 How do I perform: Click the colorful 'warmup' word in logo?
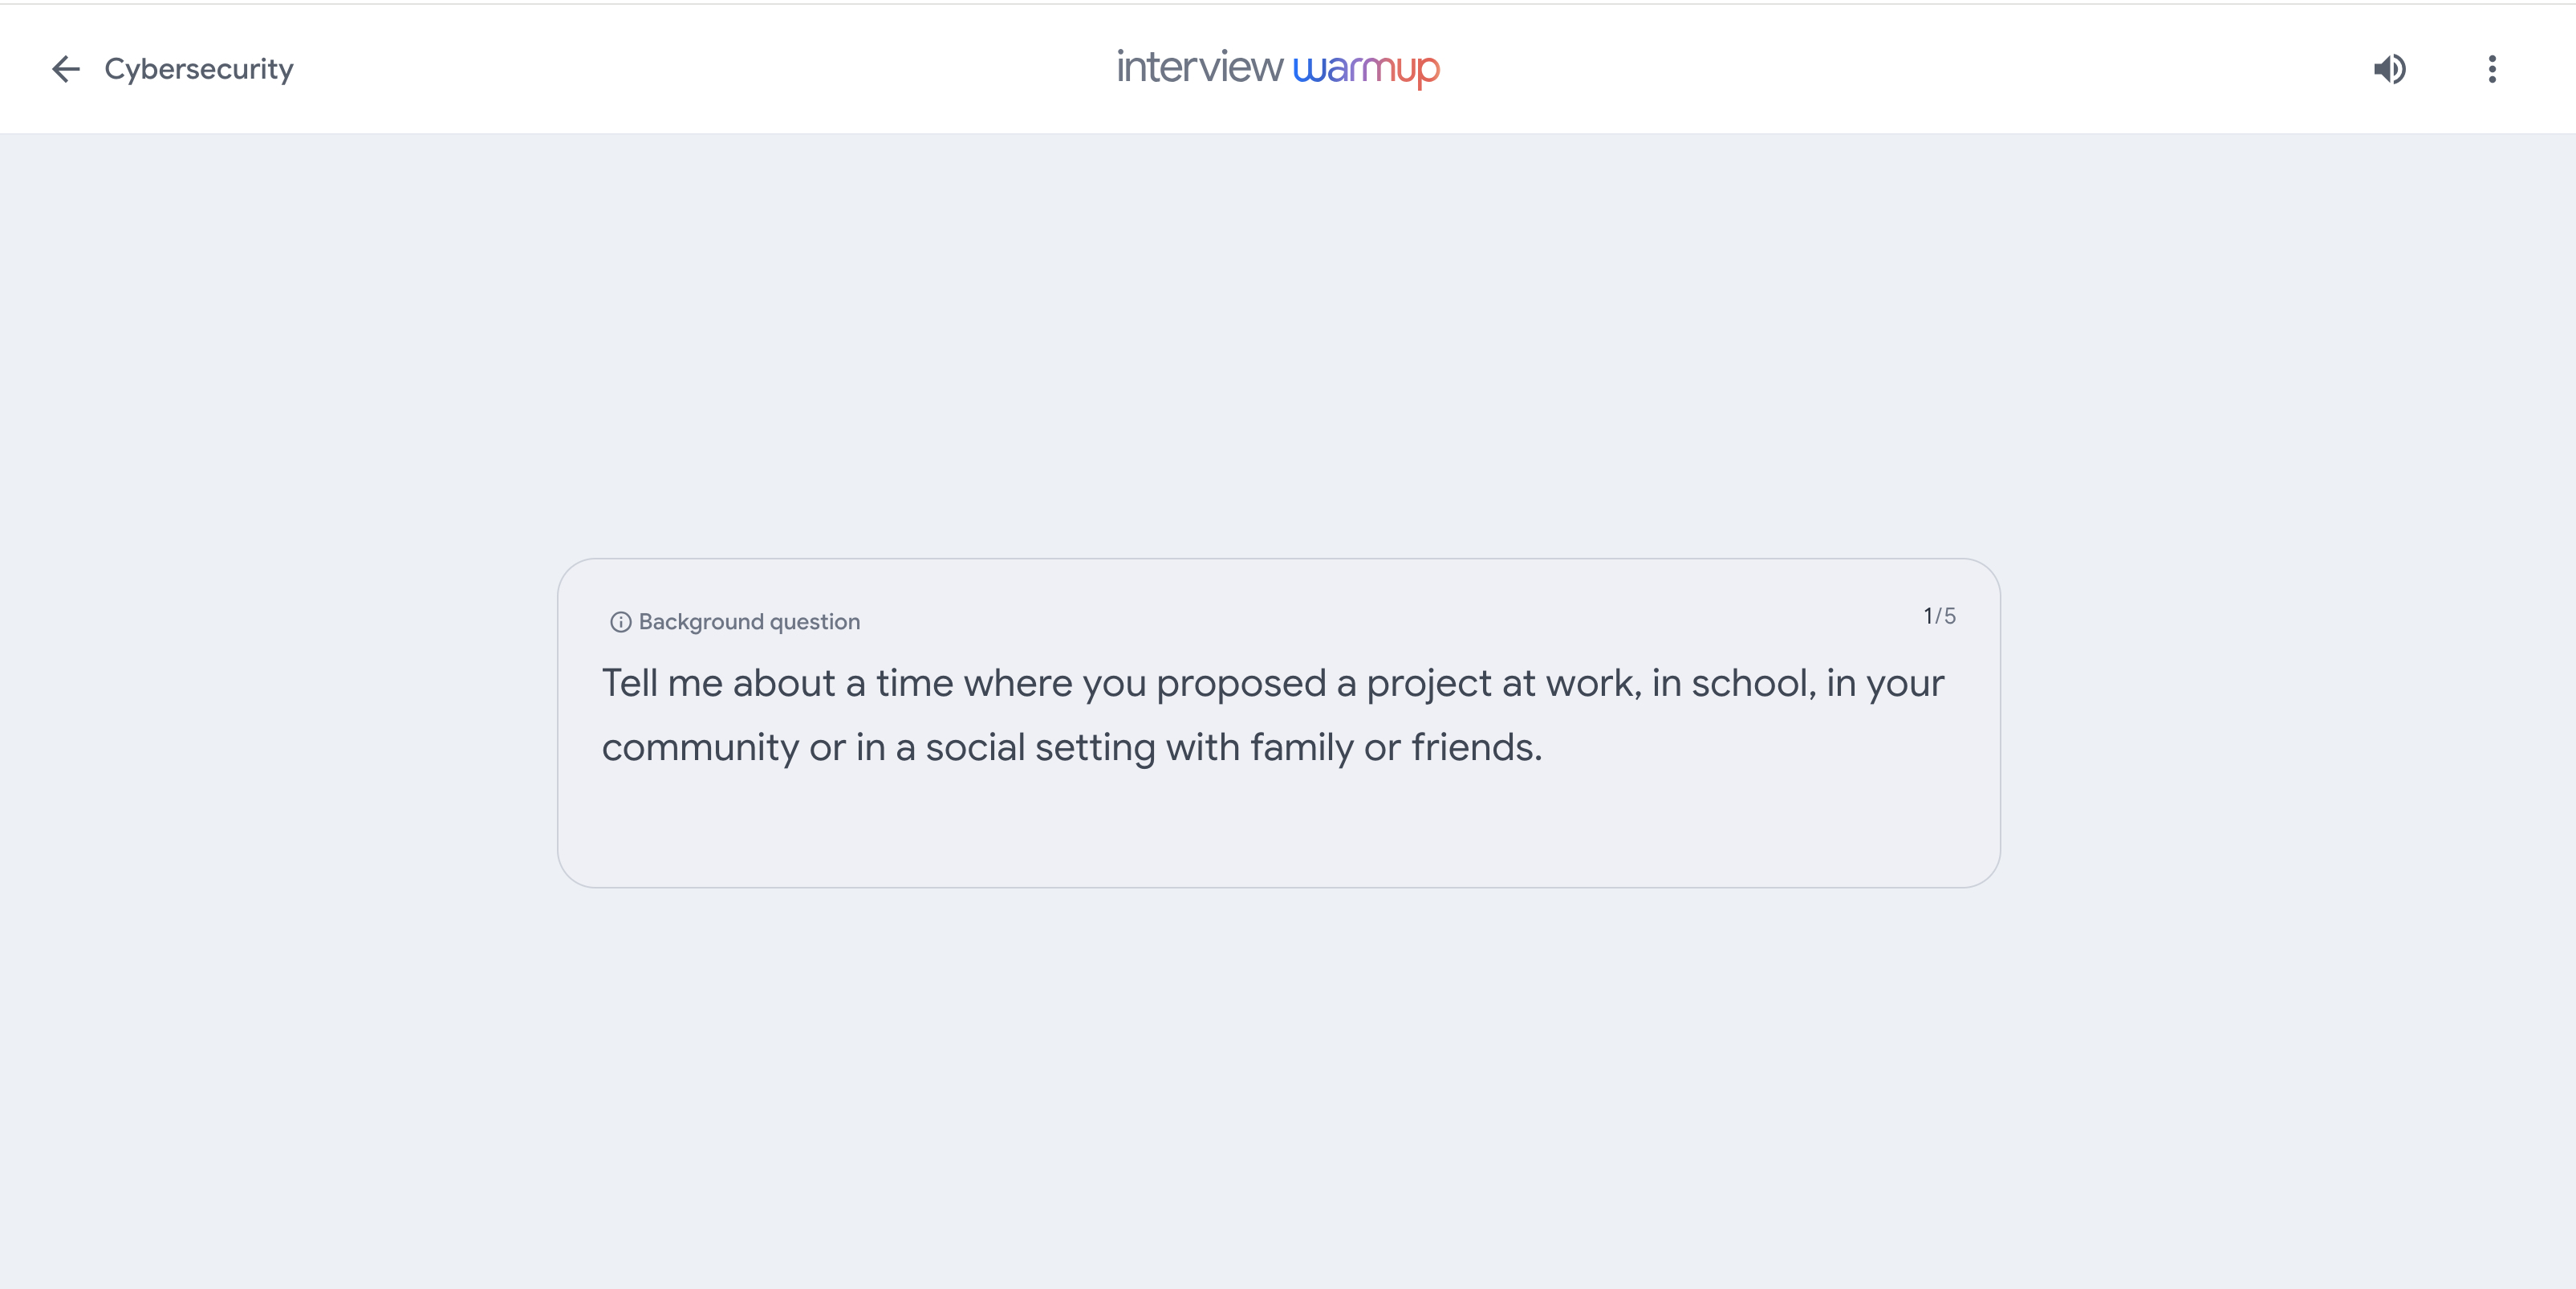(x=1366, y=70)
